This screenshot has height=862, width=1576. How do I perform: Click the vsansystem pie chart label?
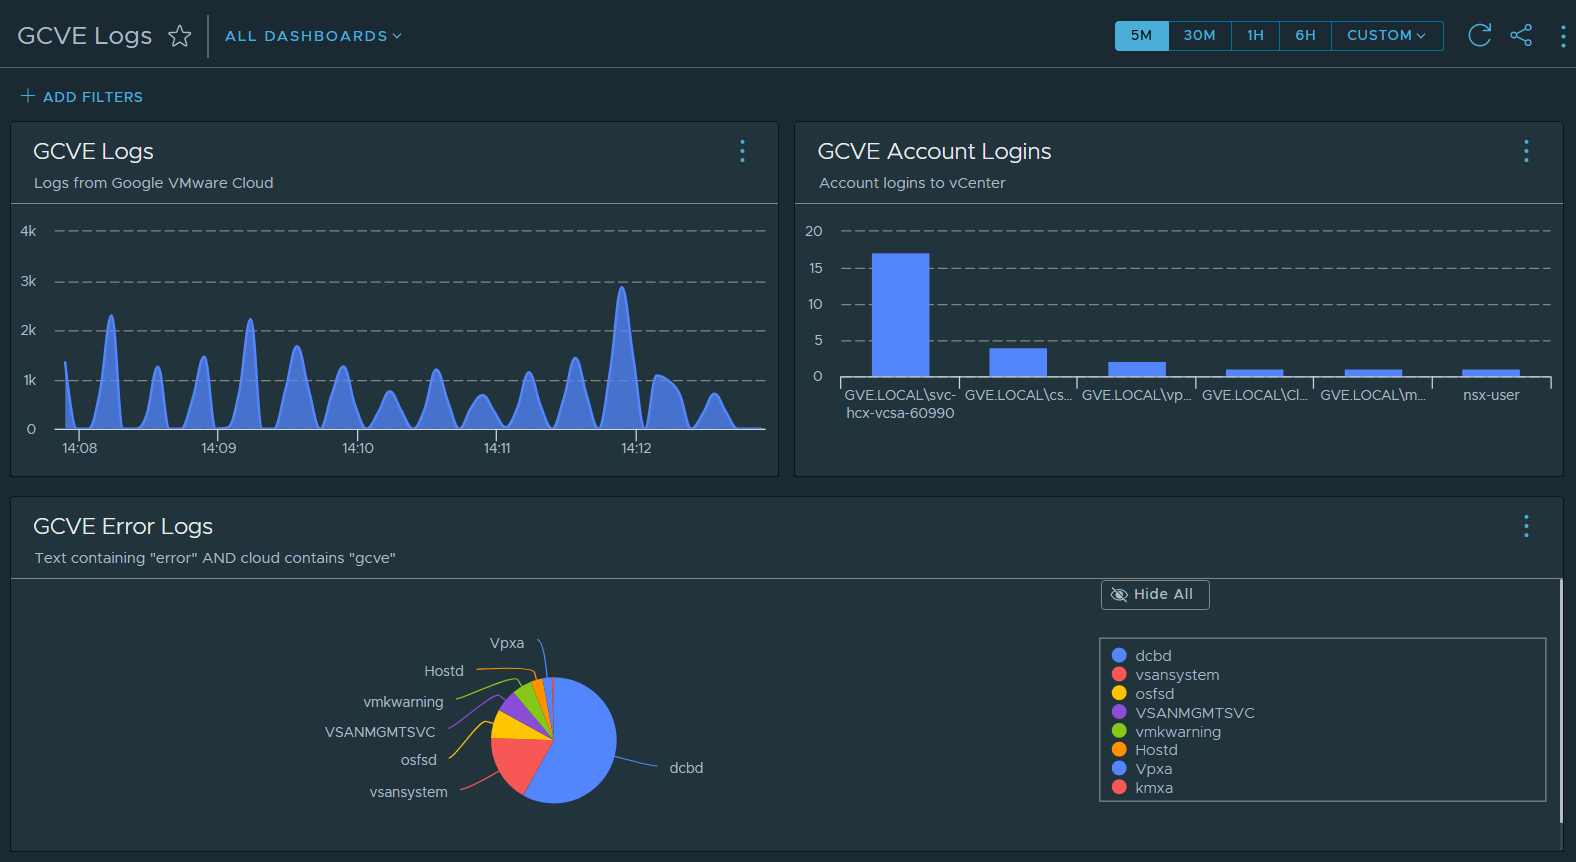pos(408,792)
